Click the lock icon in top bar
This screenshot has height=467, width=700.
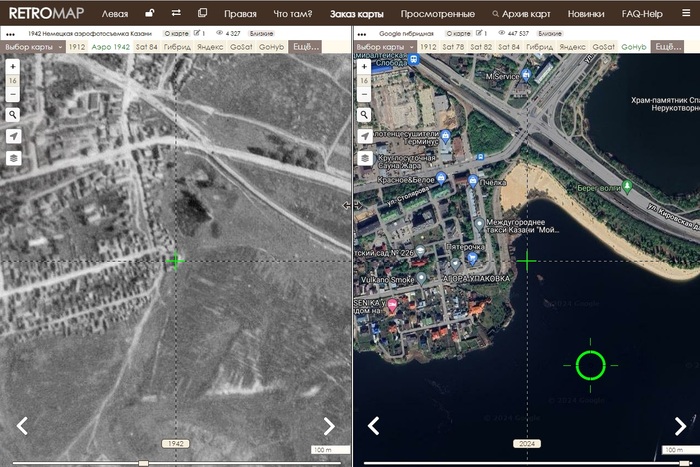149,14
